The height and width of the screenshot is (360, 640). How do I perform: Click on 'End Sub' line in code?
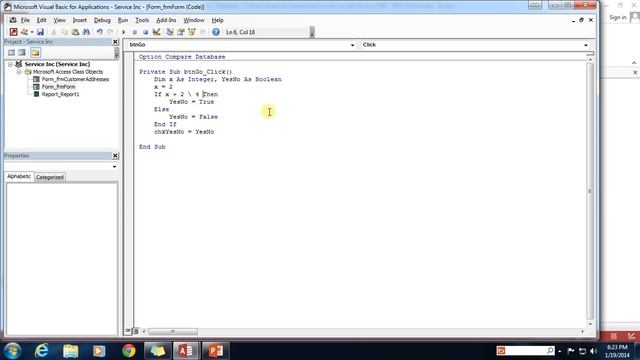152,147
